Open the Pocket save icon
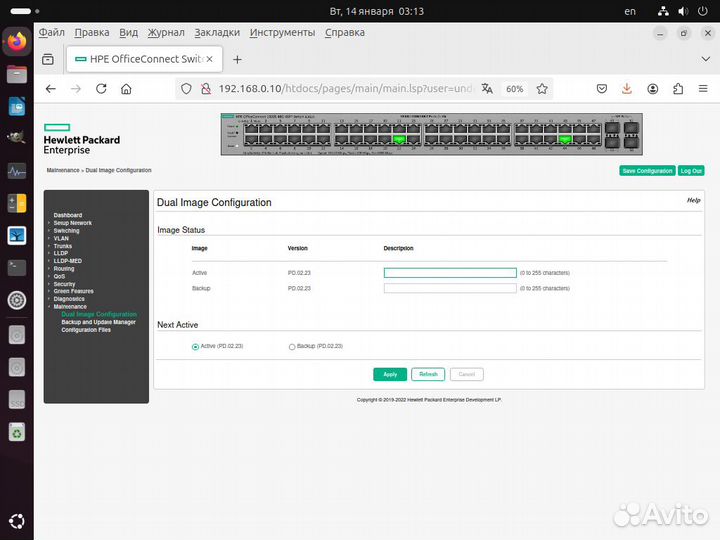This screenshot has width=720, height=540. 602,89
